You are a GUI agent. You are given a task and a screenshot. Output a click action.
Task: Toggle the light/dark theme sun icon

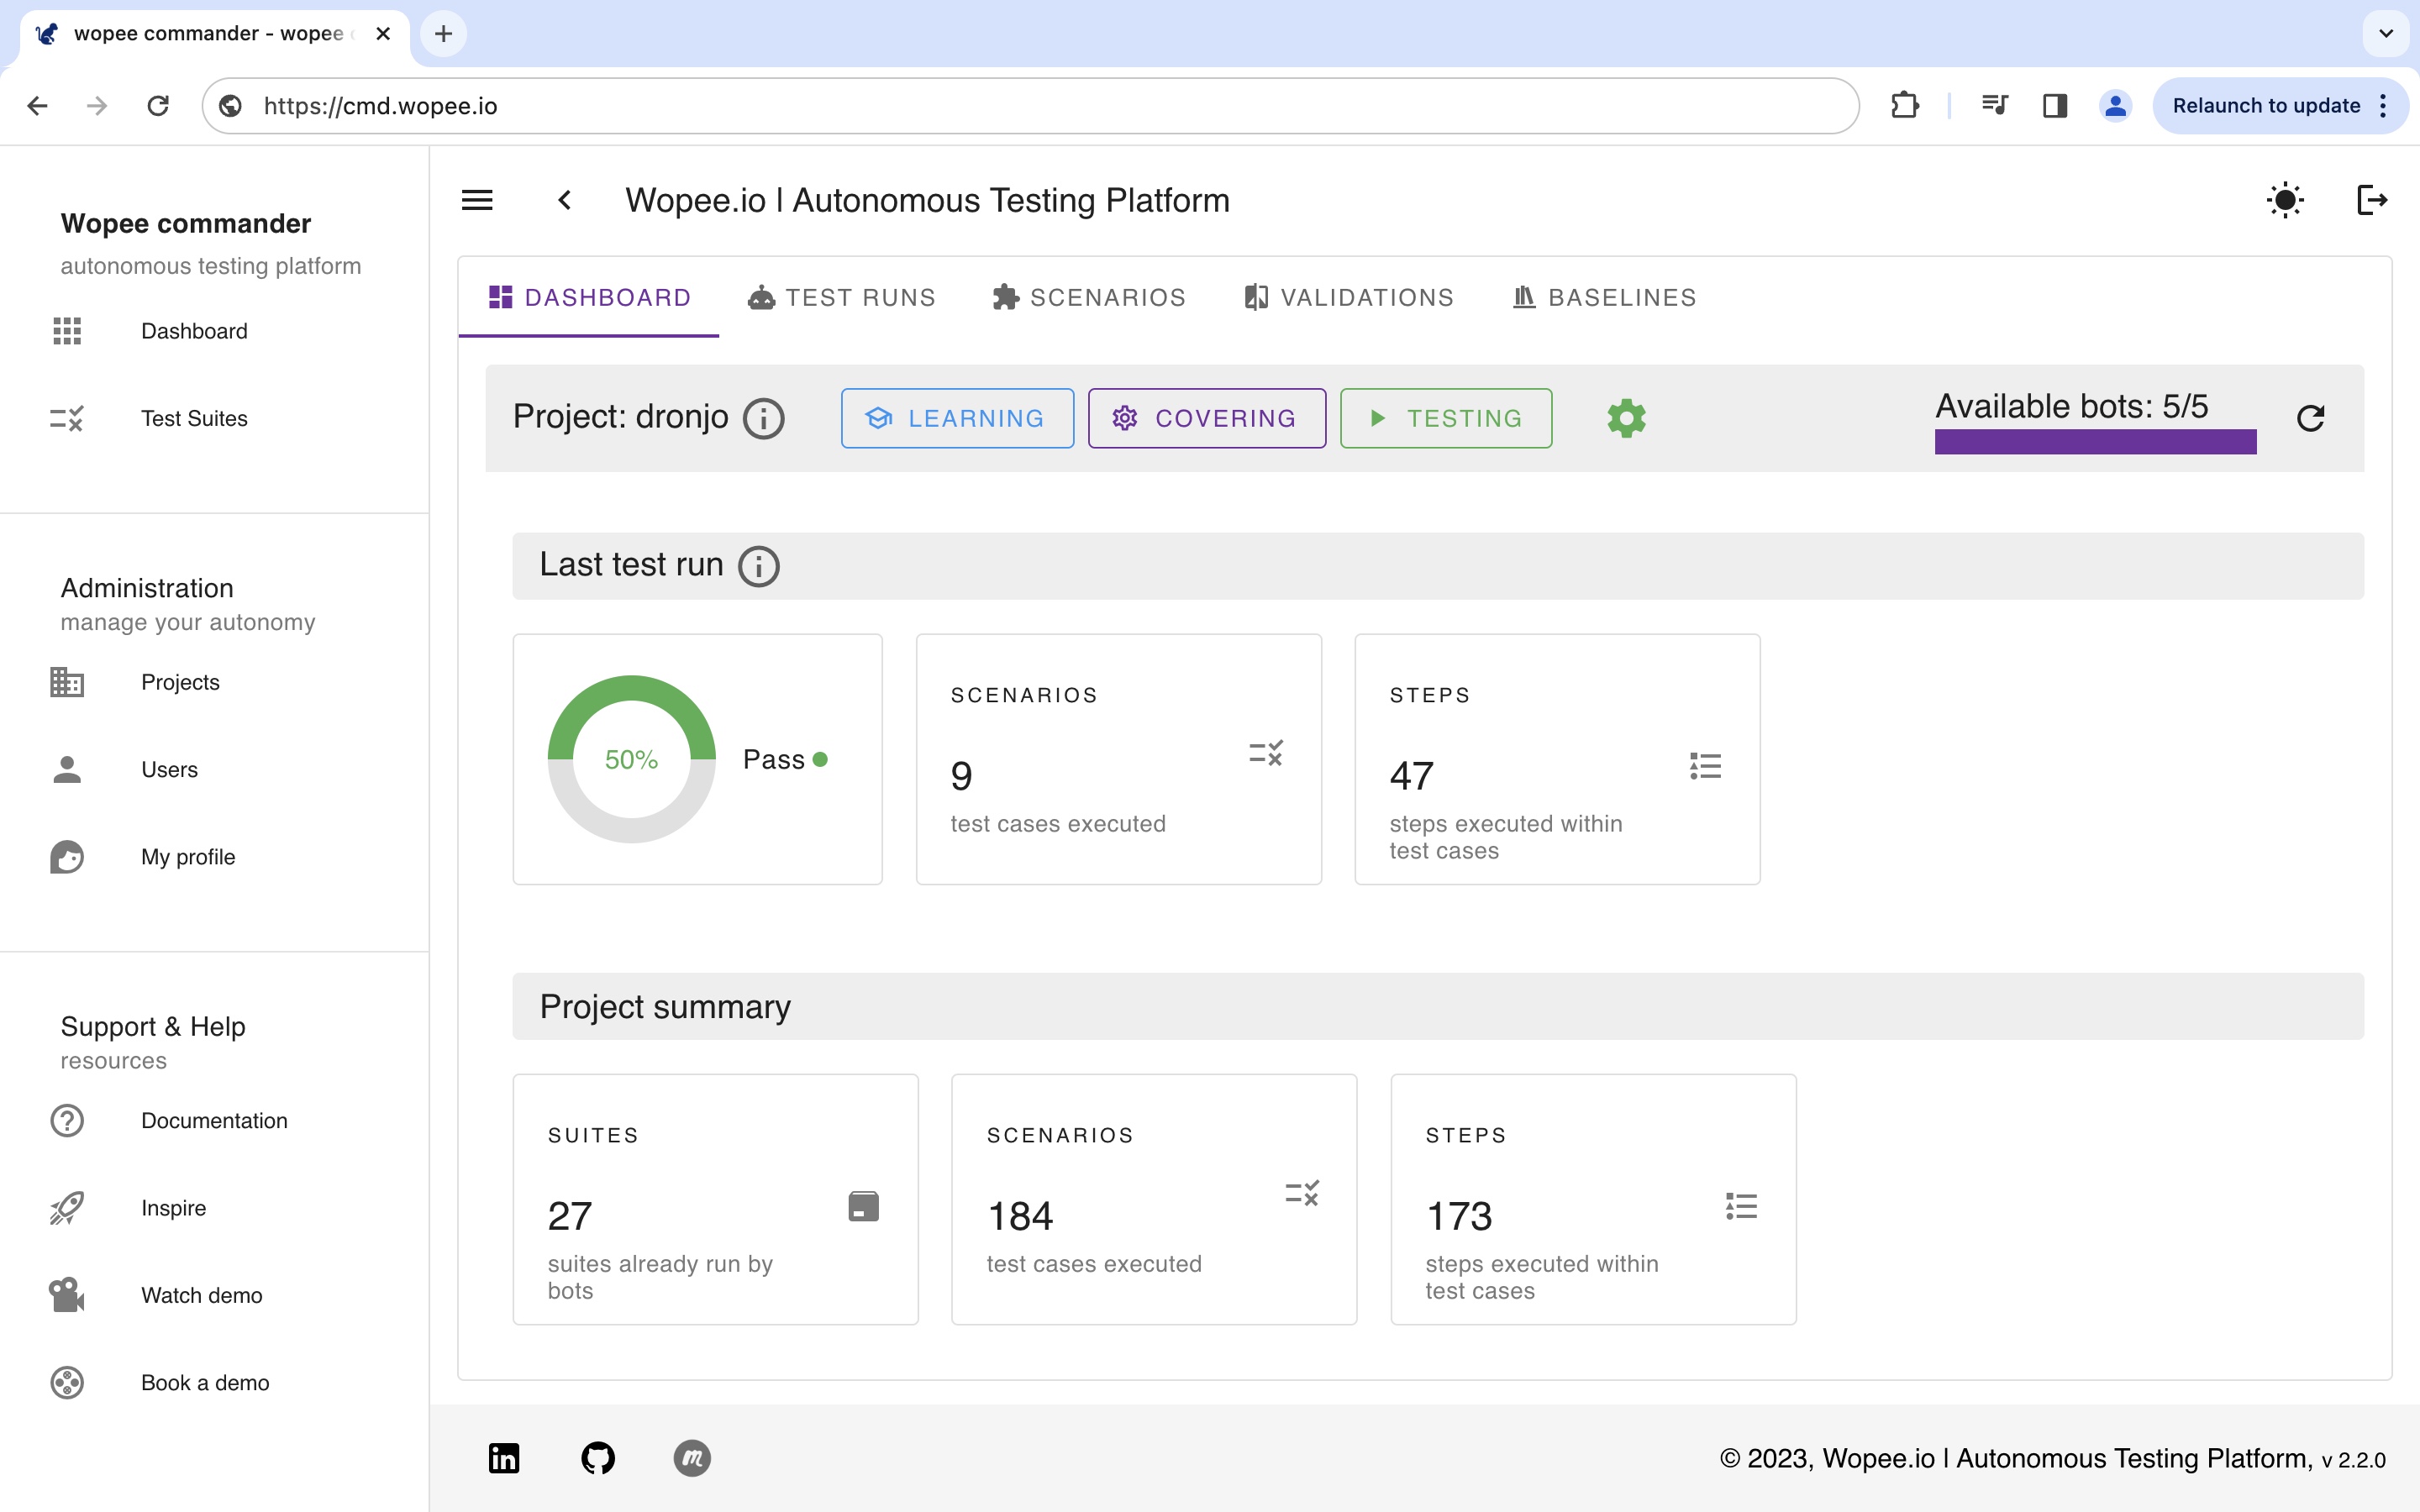coord(2285,200)
